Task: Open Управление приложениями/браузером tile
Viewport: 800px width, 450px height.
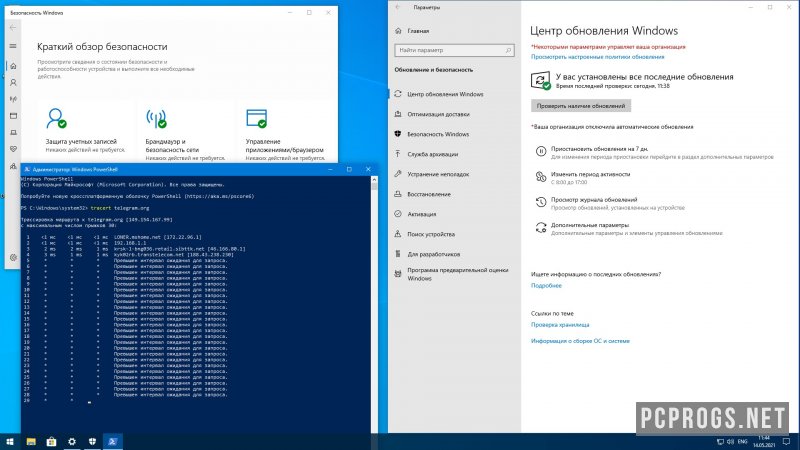Action: pyautogui.click(x=285, y=130)
